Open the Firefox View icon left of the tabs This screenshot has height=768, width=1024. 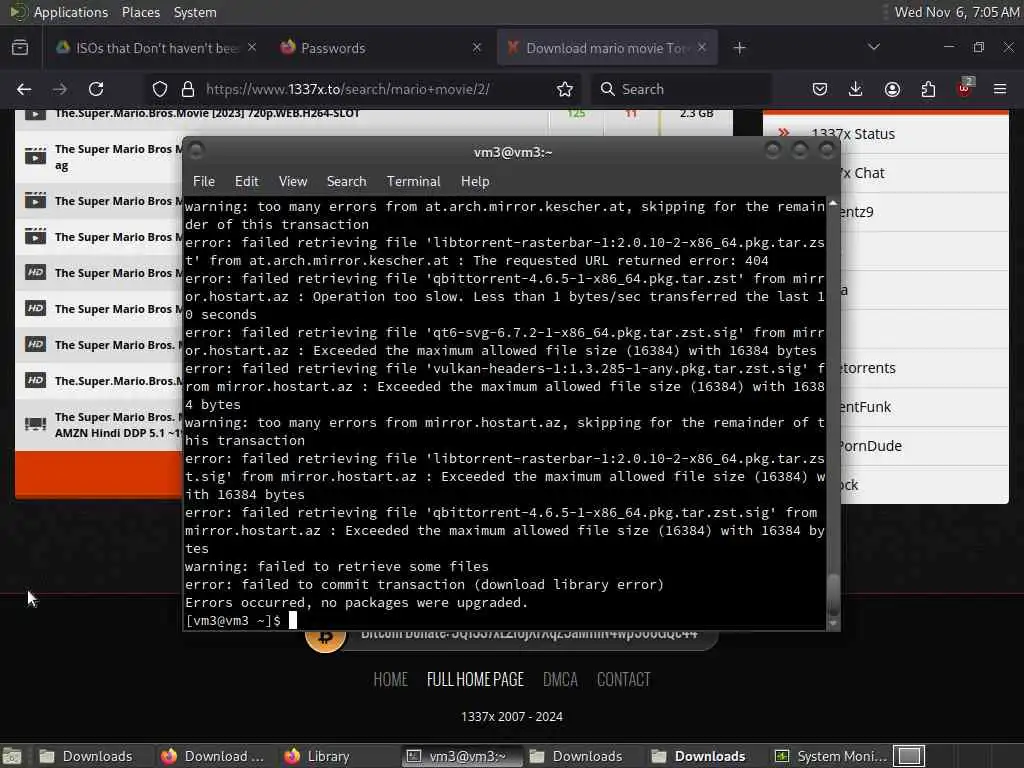pyautogui.click(x=20, y=48)
